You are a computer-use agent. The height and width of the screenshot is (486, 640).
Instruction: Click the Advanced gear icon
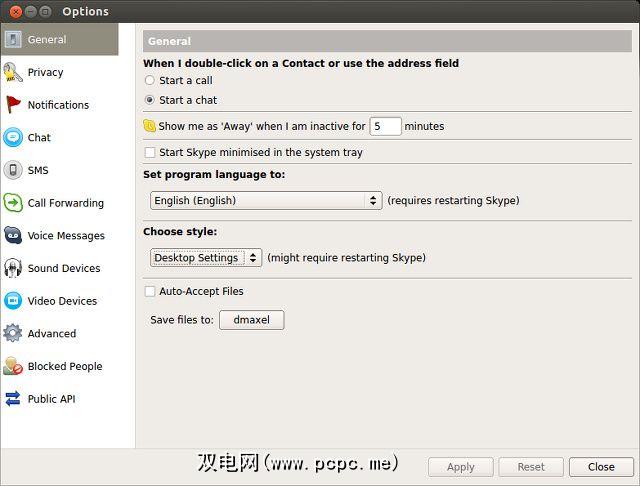tap(13, 333)
